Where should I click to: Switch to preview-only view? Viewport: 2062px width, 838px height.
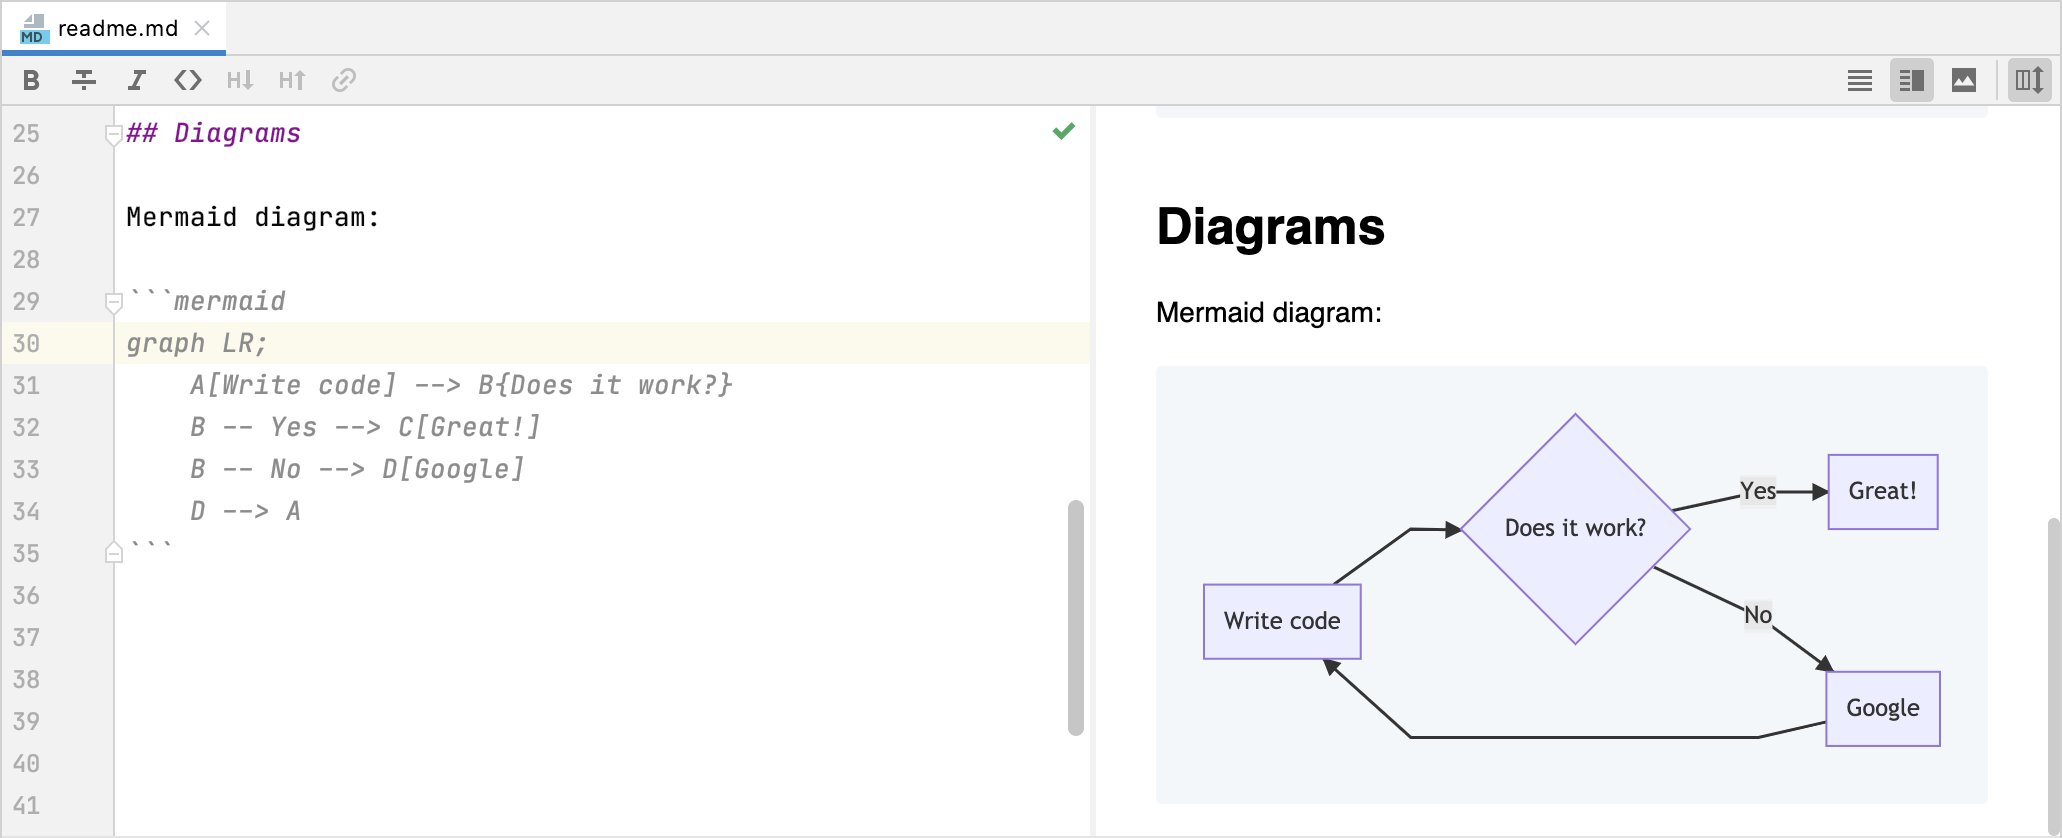point(1964,80)
